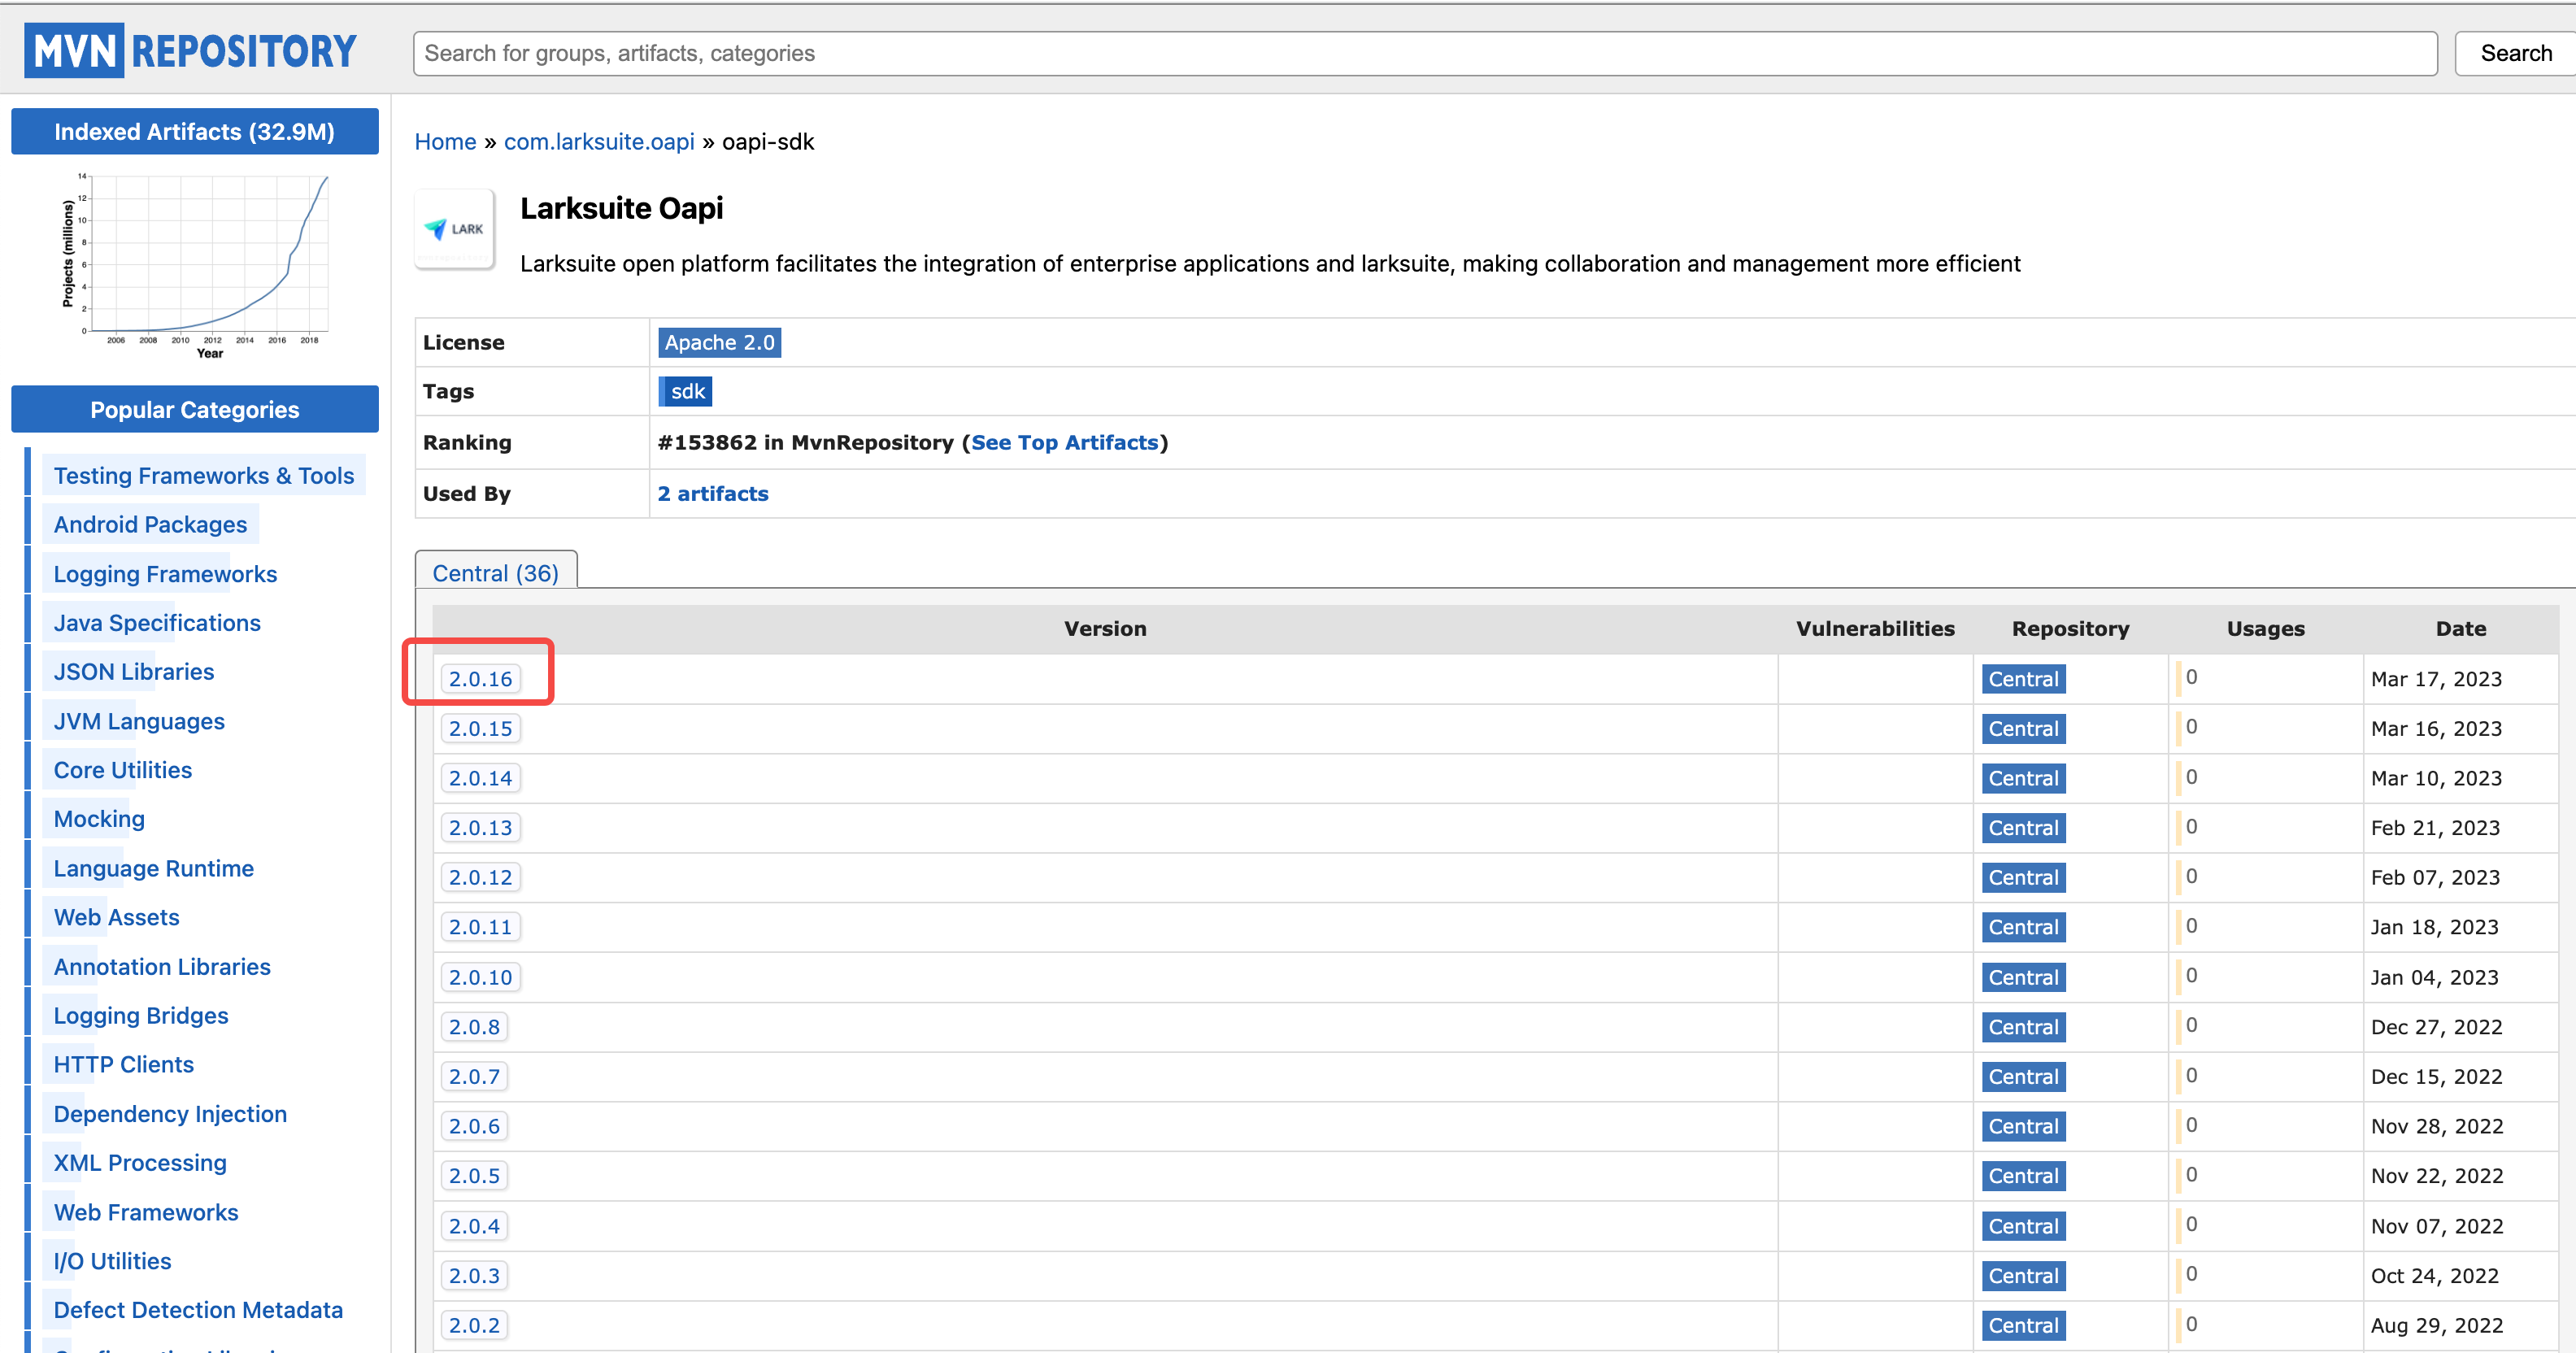Open Testing Frameworks & Tools category
Screen dimensions: 2576x1353
[204, 476]
